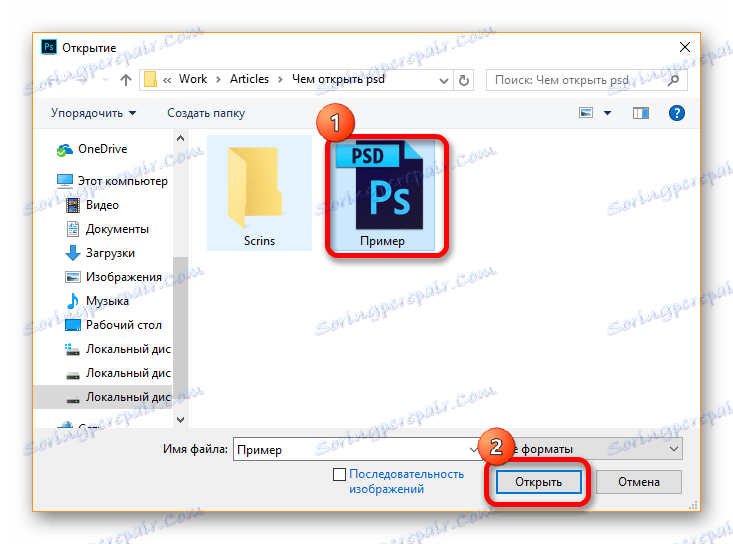Click Чем открыть psd in breadcrumb
Viewport: 733px width, 544px height.
[338, 79]
